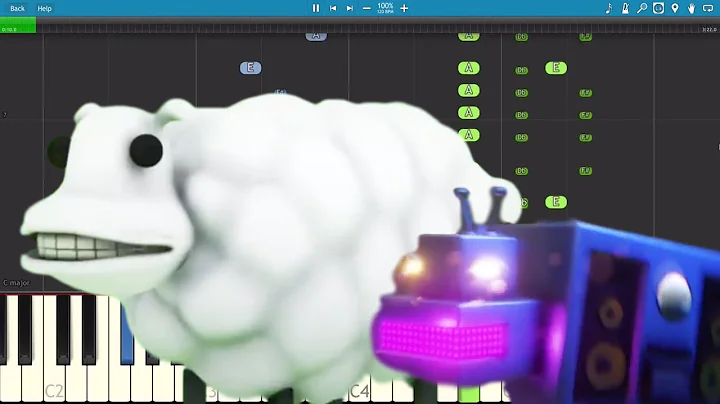Increase playback speed with the plus button
The image size is (720, 404).
point(404,8)
